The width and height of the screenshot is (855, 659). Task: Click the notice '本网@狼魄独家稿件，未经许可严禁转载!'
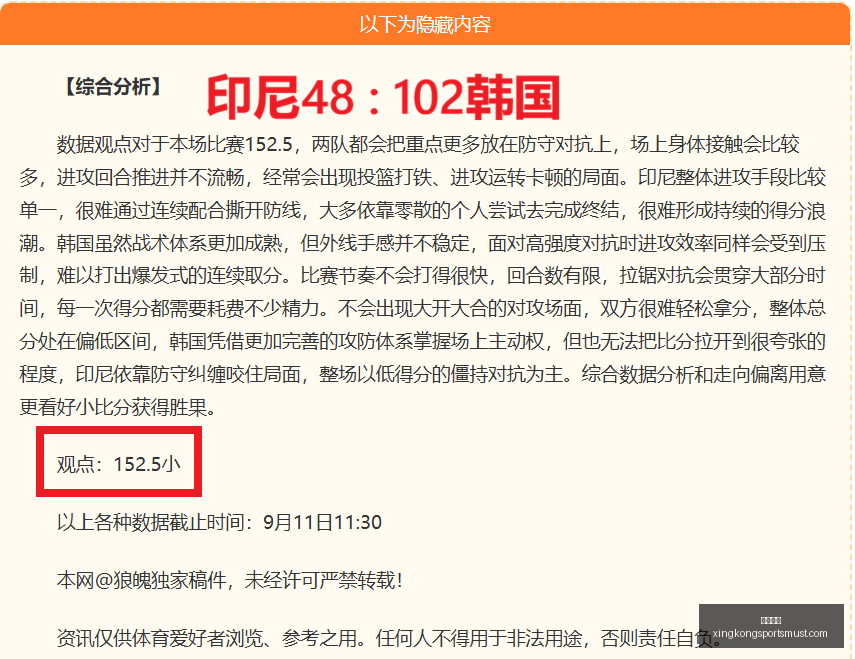[230, 580]
